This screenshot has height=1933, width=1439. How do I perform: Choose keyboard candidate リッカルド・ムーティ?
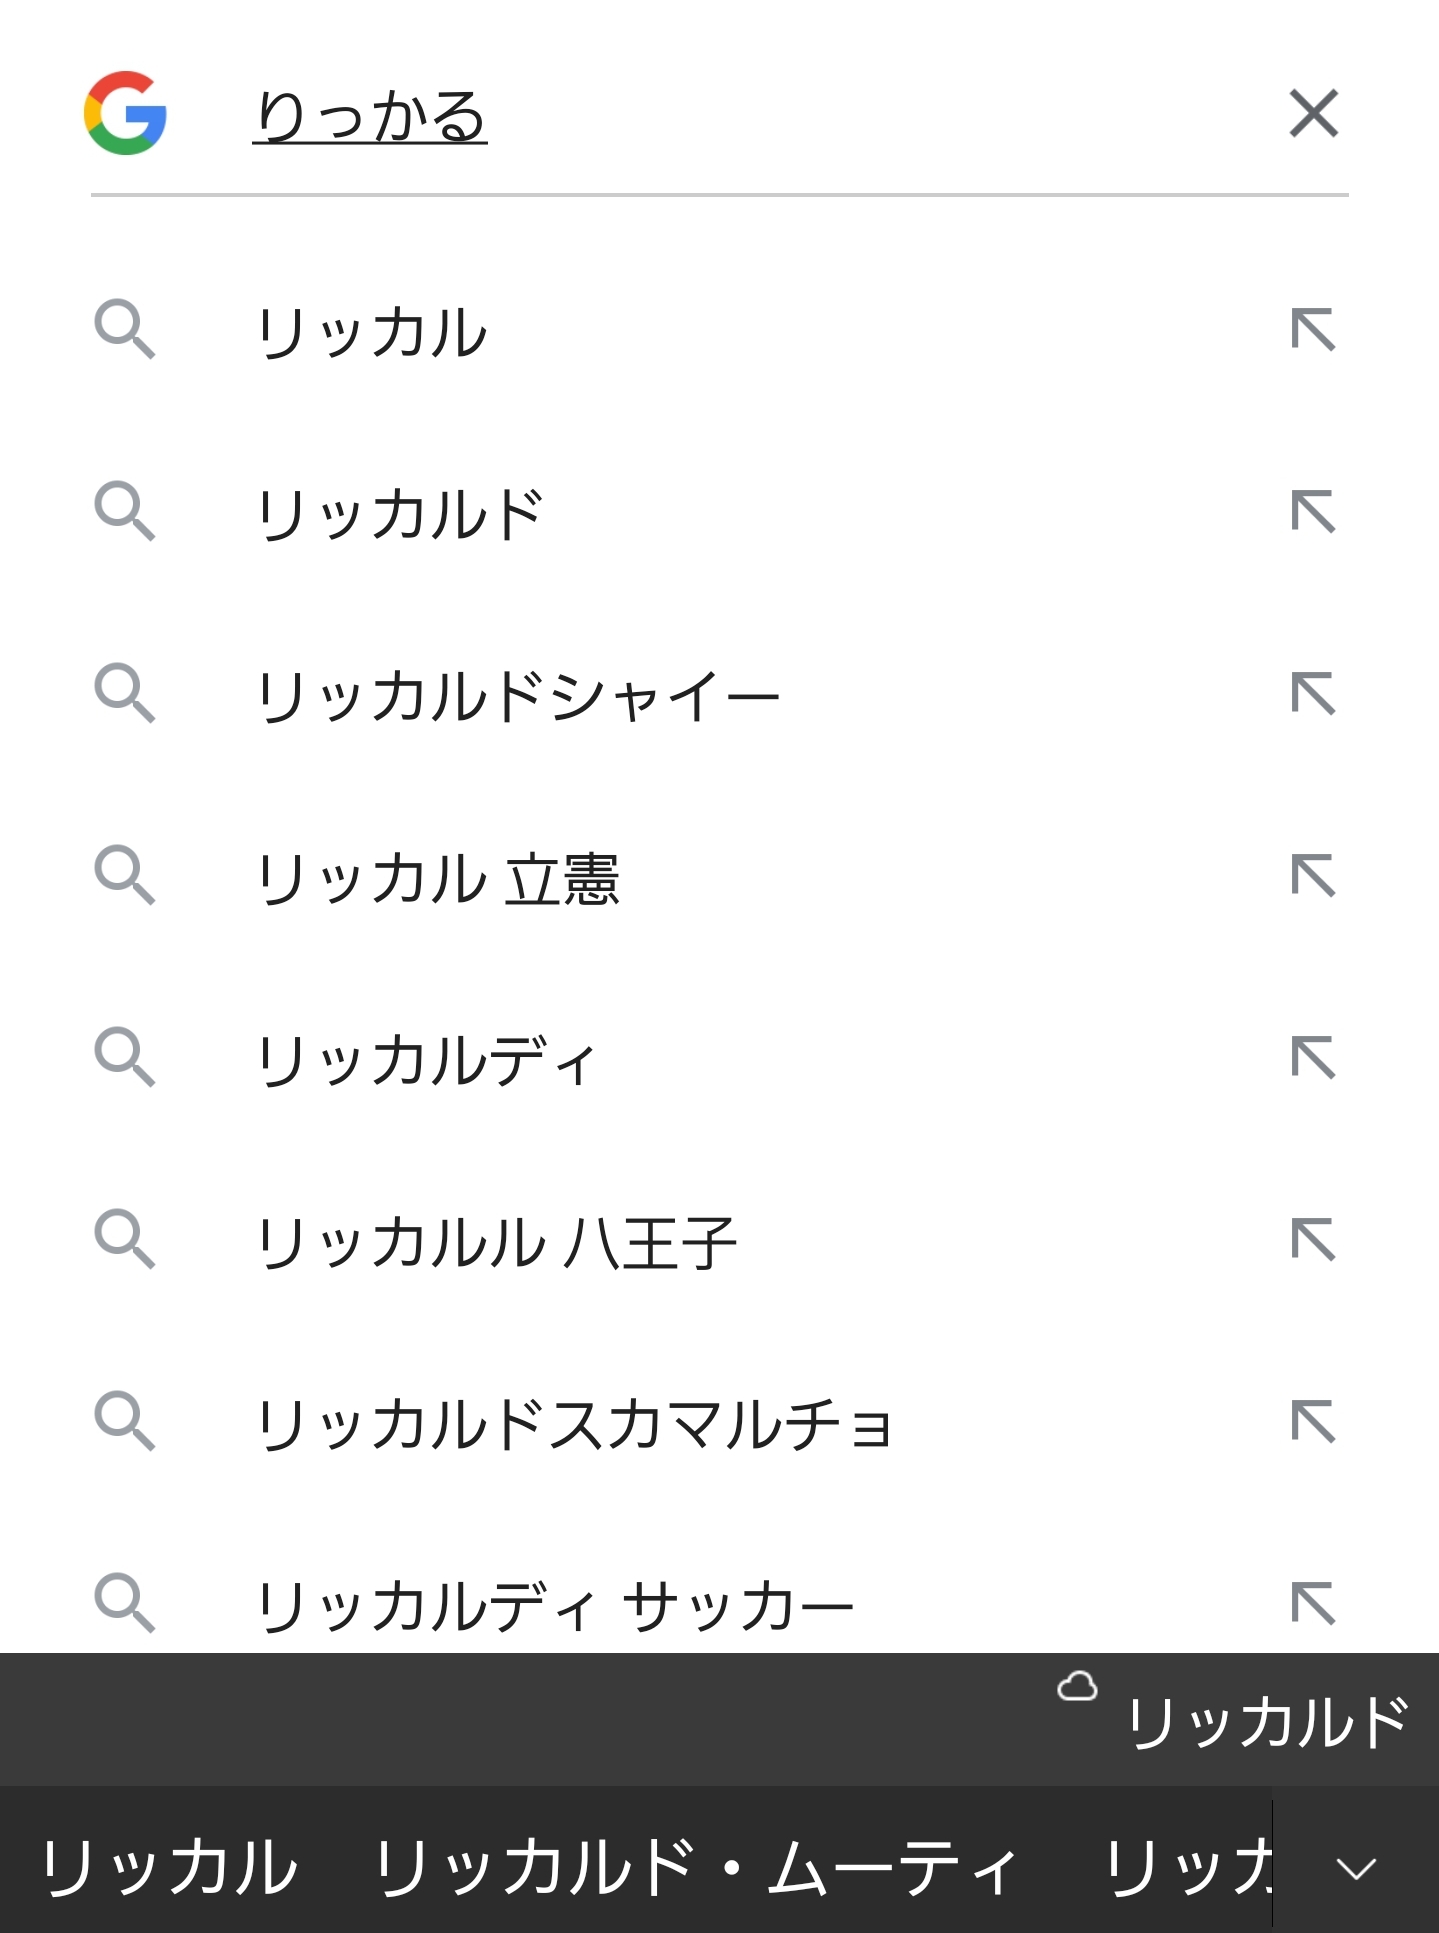coord(696,1867)
